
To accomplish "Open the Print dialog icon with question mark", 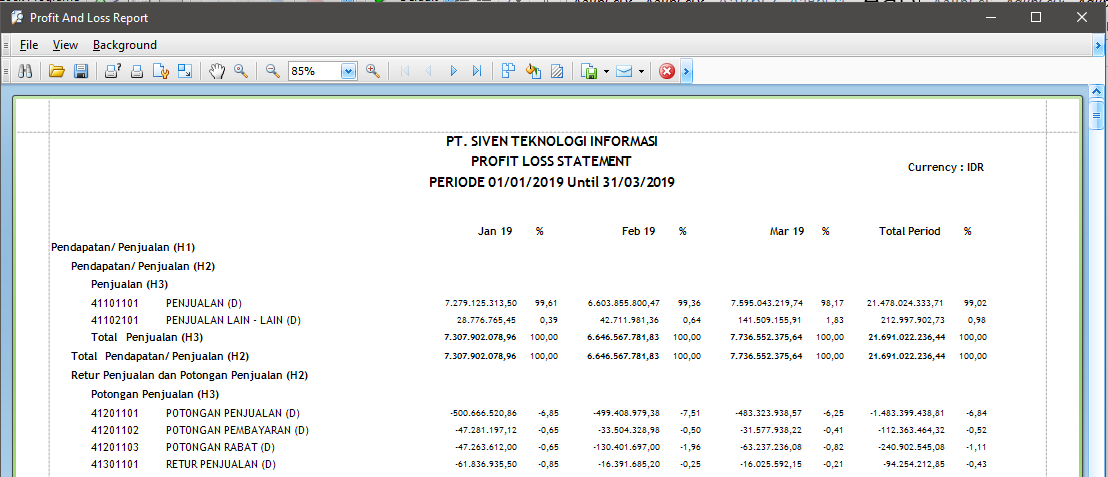I will point(113,71).
